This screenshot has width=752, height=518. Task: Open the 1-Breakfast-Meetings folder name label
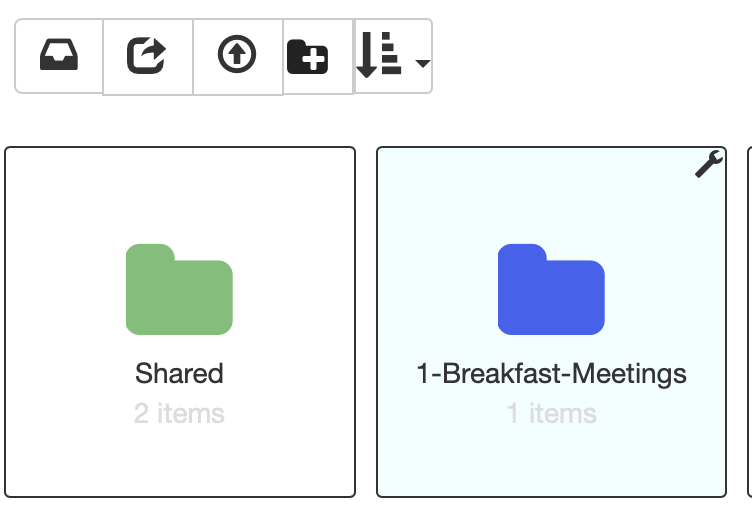[x=551, y=374]
